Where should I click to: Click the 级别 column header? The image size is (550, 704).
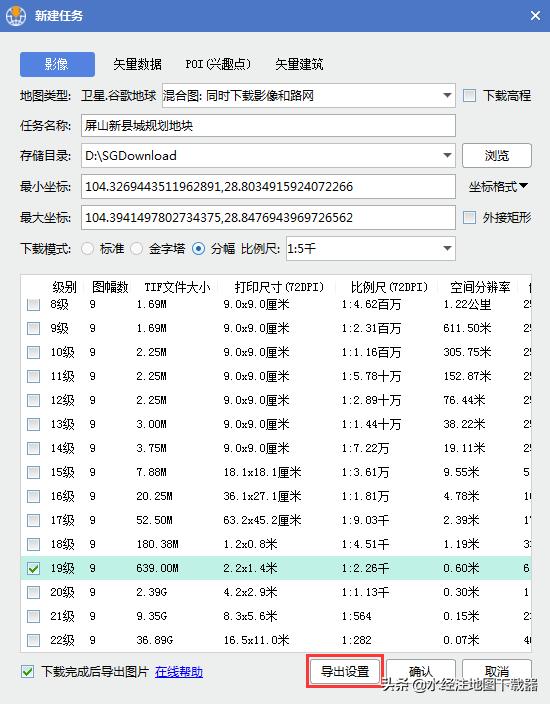point(64,287)
